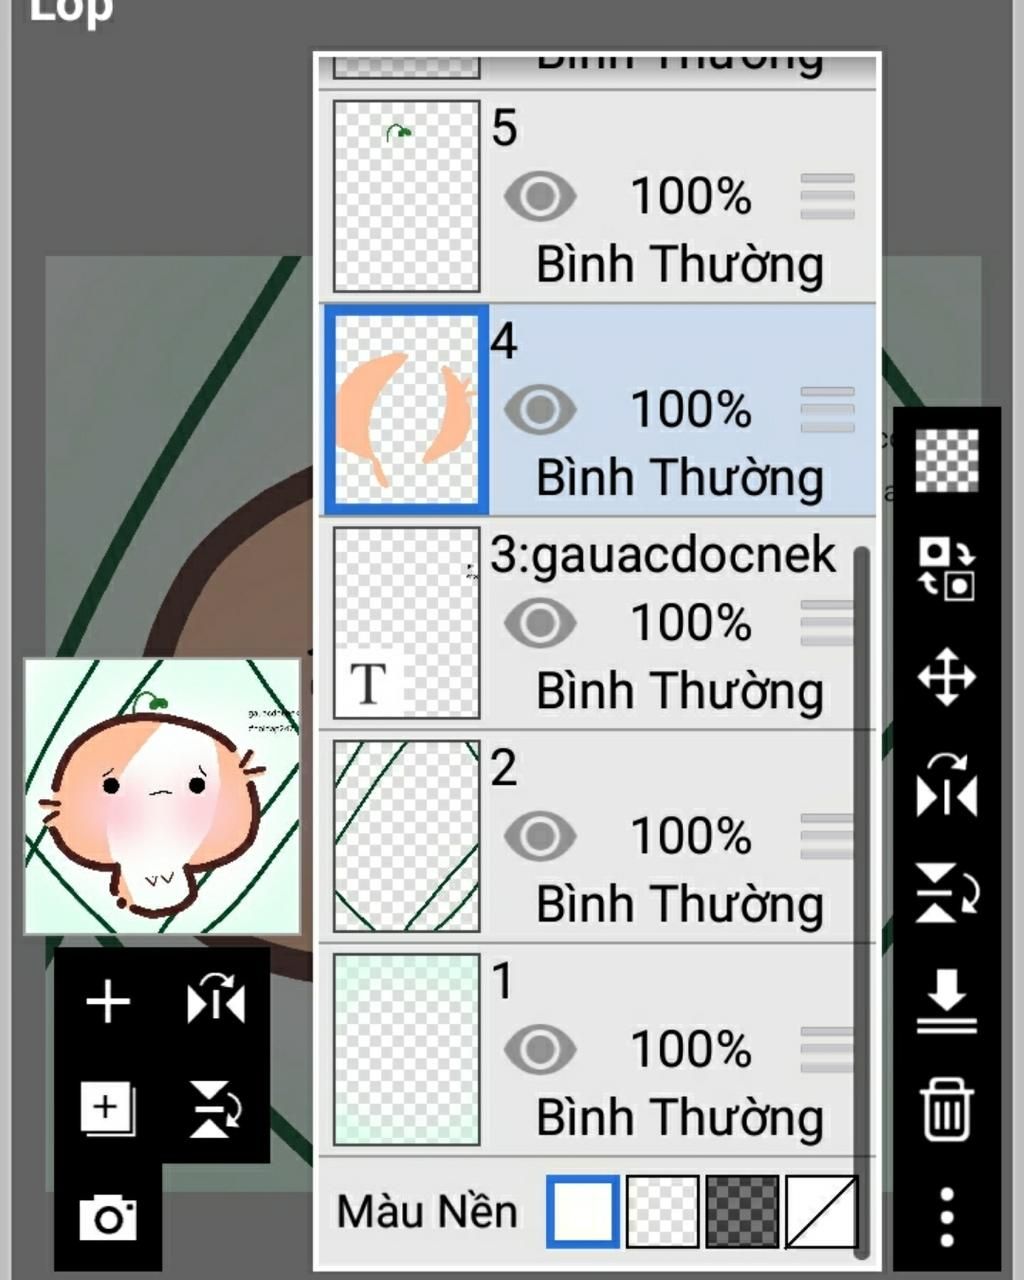Viewport: 1024px width, 1280px height.
Task: Swap layer selection icon in right toolbar
Action: pos(946,568)
